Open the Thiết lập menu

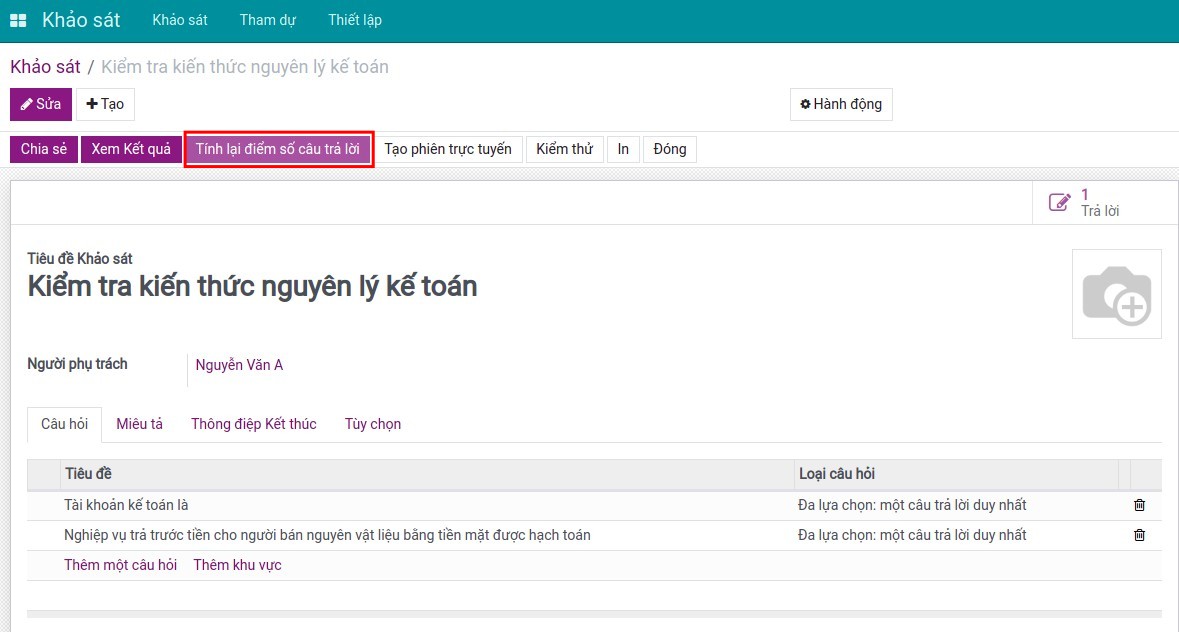pyautogui.click(x=354, y=20)
